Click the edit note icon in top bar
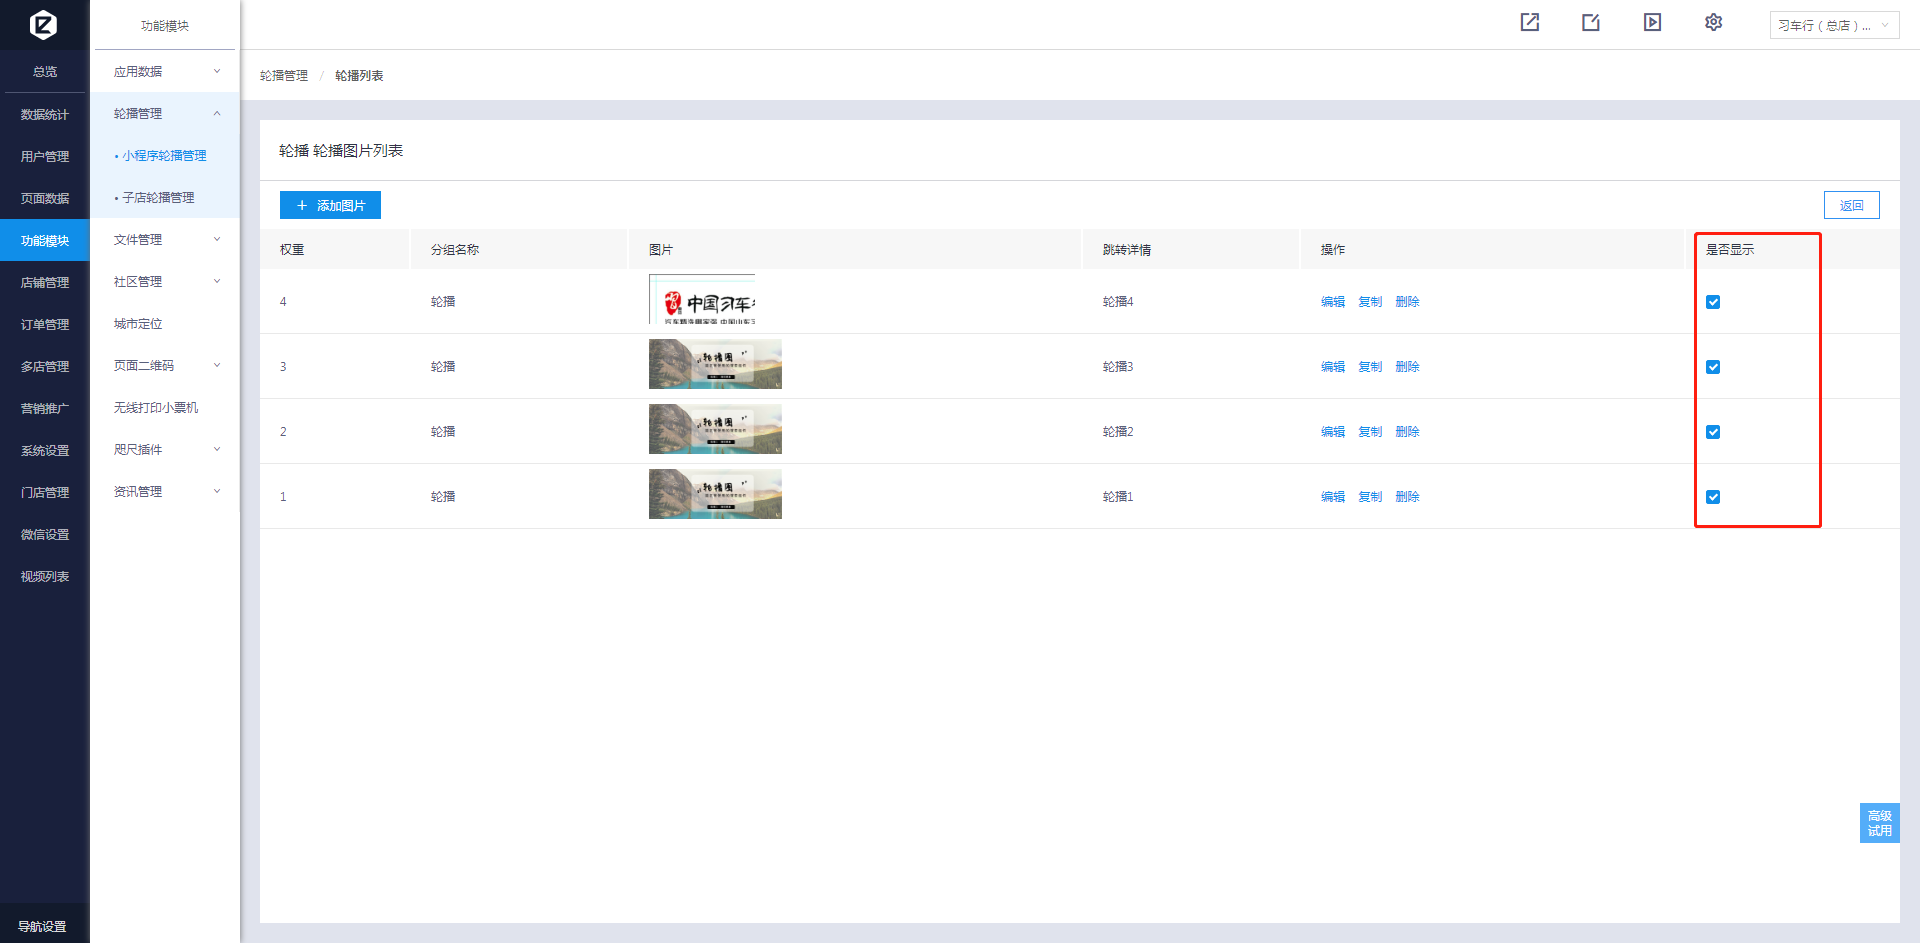 (1591, 22)
